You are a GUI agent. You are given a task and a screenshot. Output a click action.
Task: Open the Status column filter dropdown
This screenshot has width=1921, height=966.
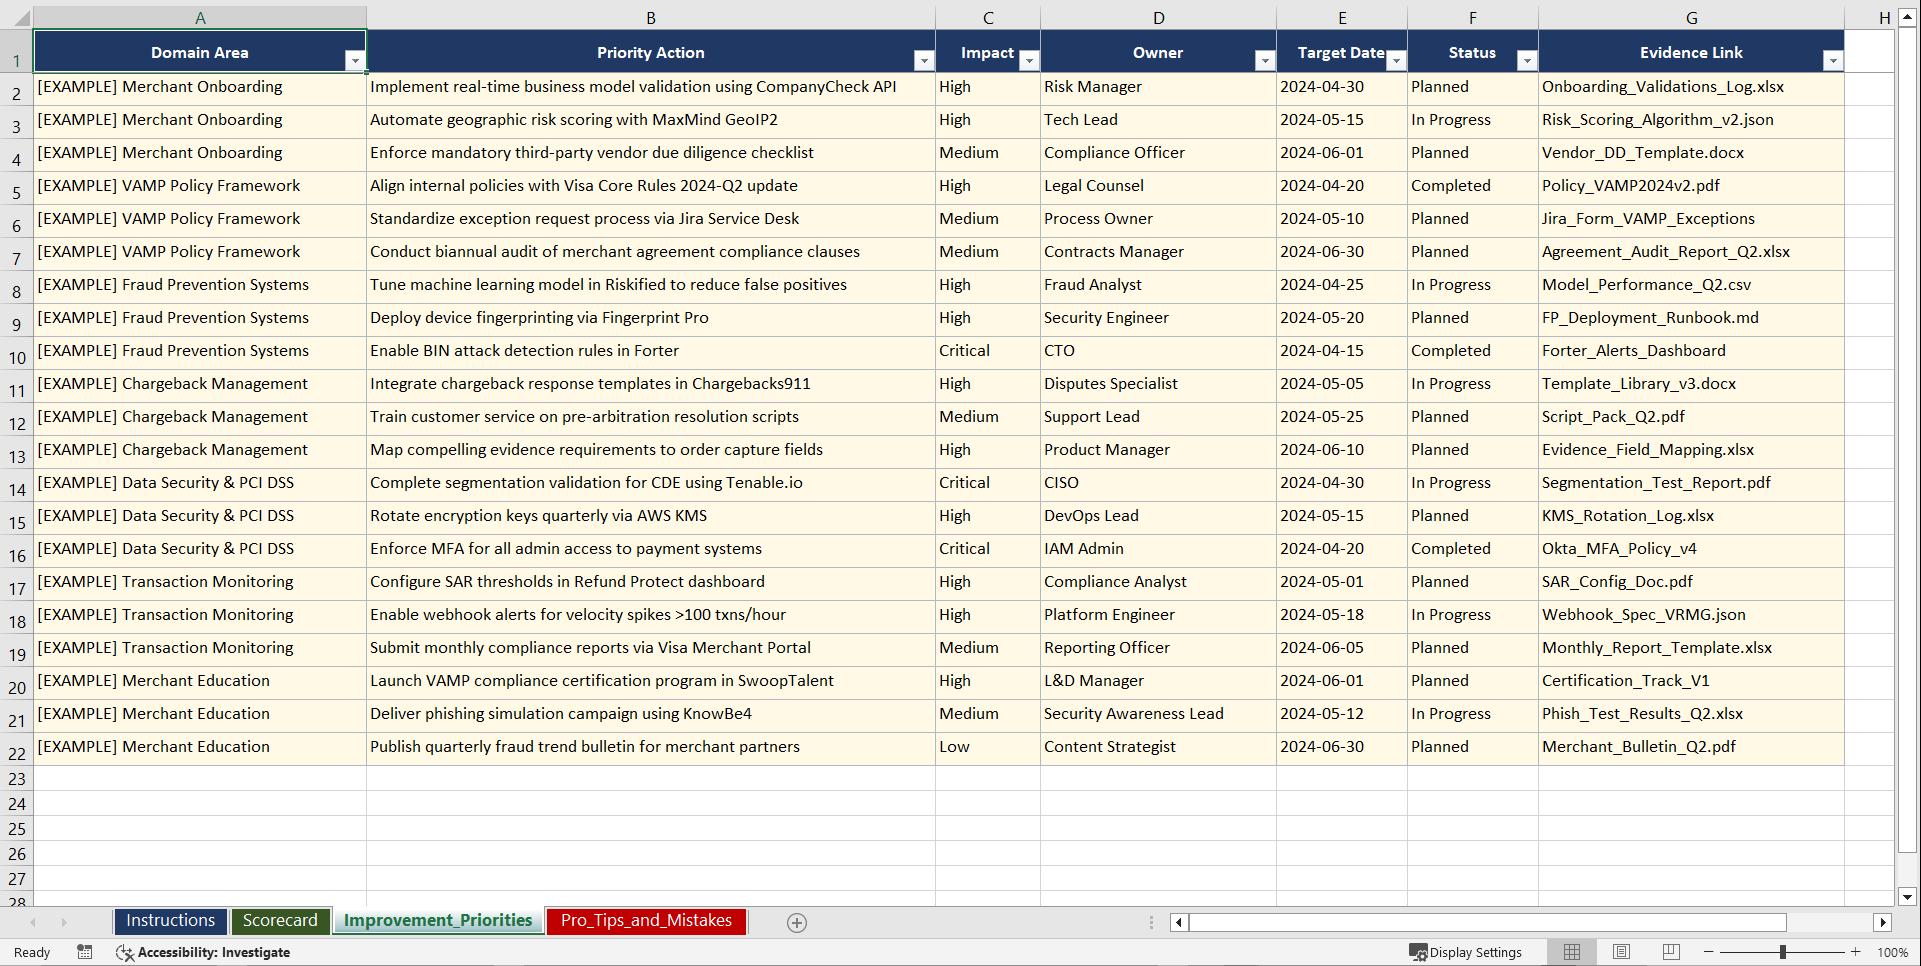coord(1527,61)
